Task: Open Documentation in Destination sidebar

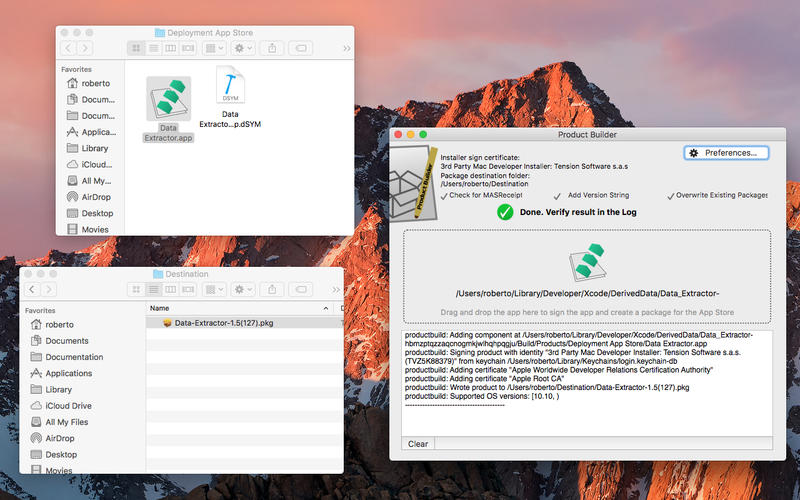Action: (x=67, y=357)
